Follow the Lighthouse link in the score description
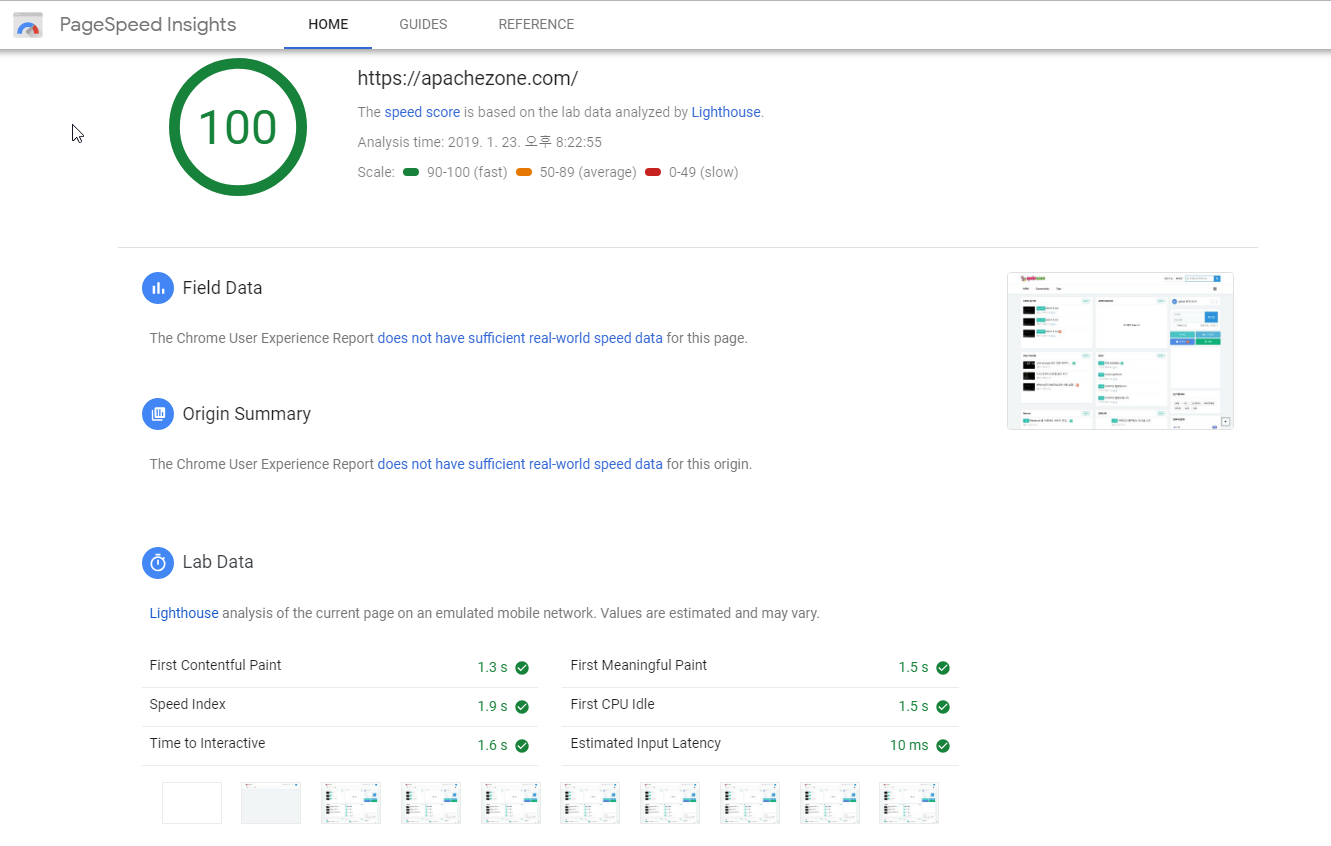1331x846 pixels. 726,113
